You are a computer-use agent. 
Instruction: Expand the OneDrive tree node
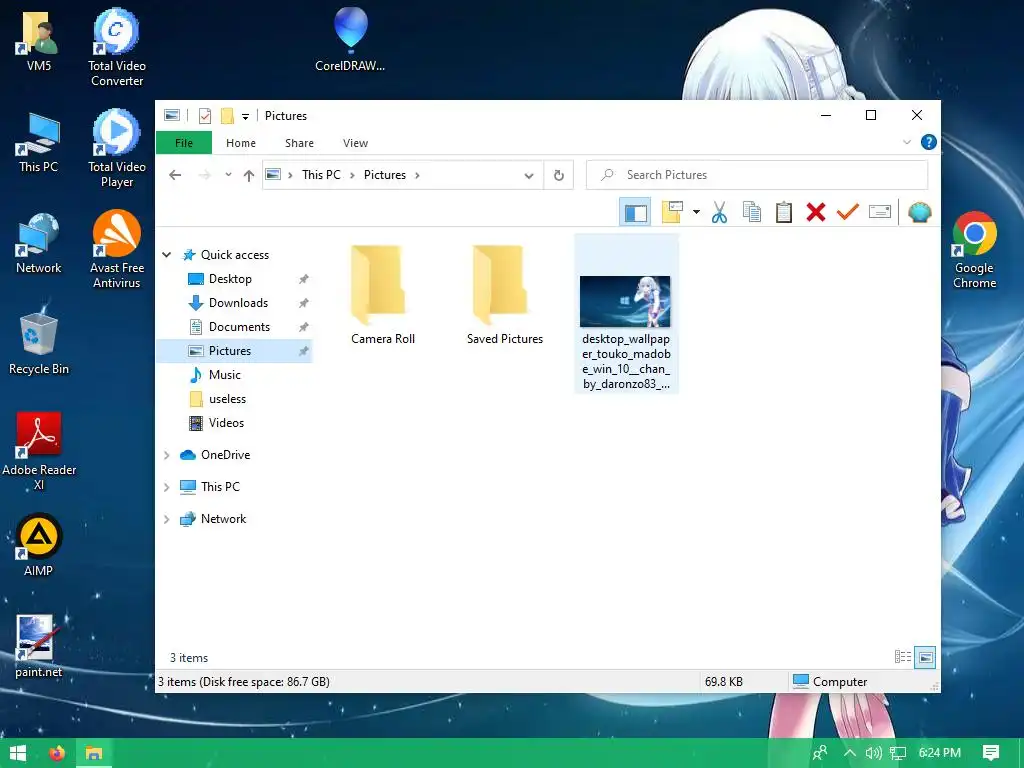(x=167, y=455)
